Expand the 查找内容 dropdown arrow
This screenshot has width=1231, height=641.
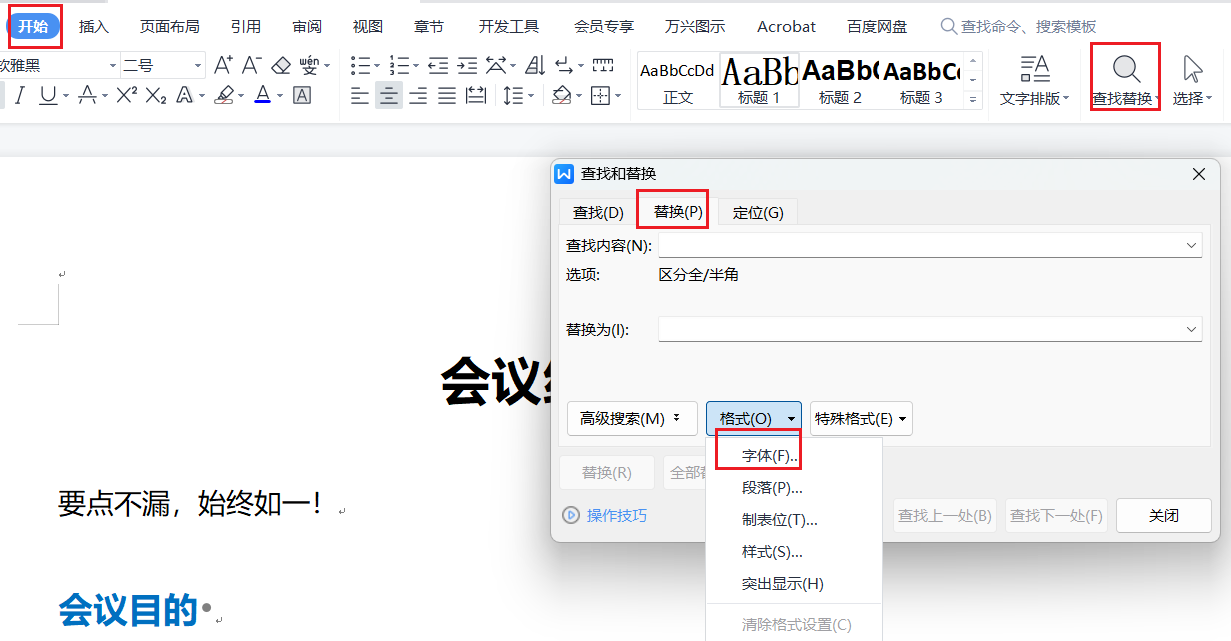pyautogui.click(x=1191, y=245)
